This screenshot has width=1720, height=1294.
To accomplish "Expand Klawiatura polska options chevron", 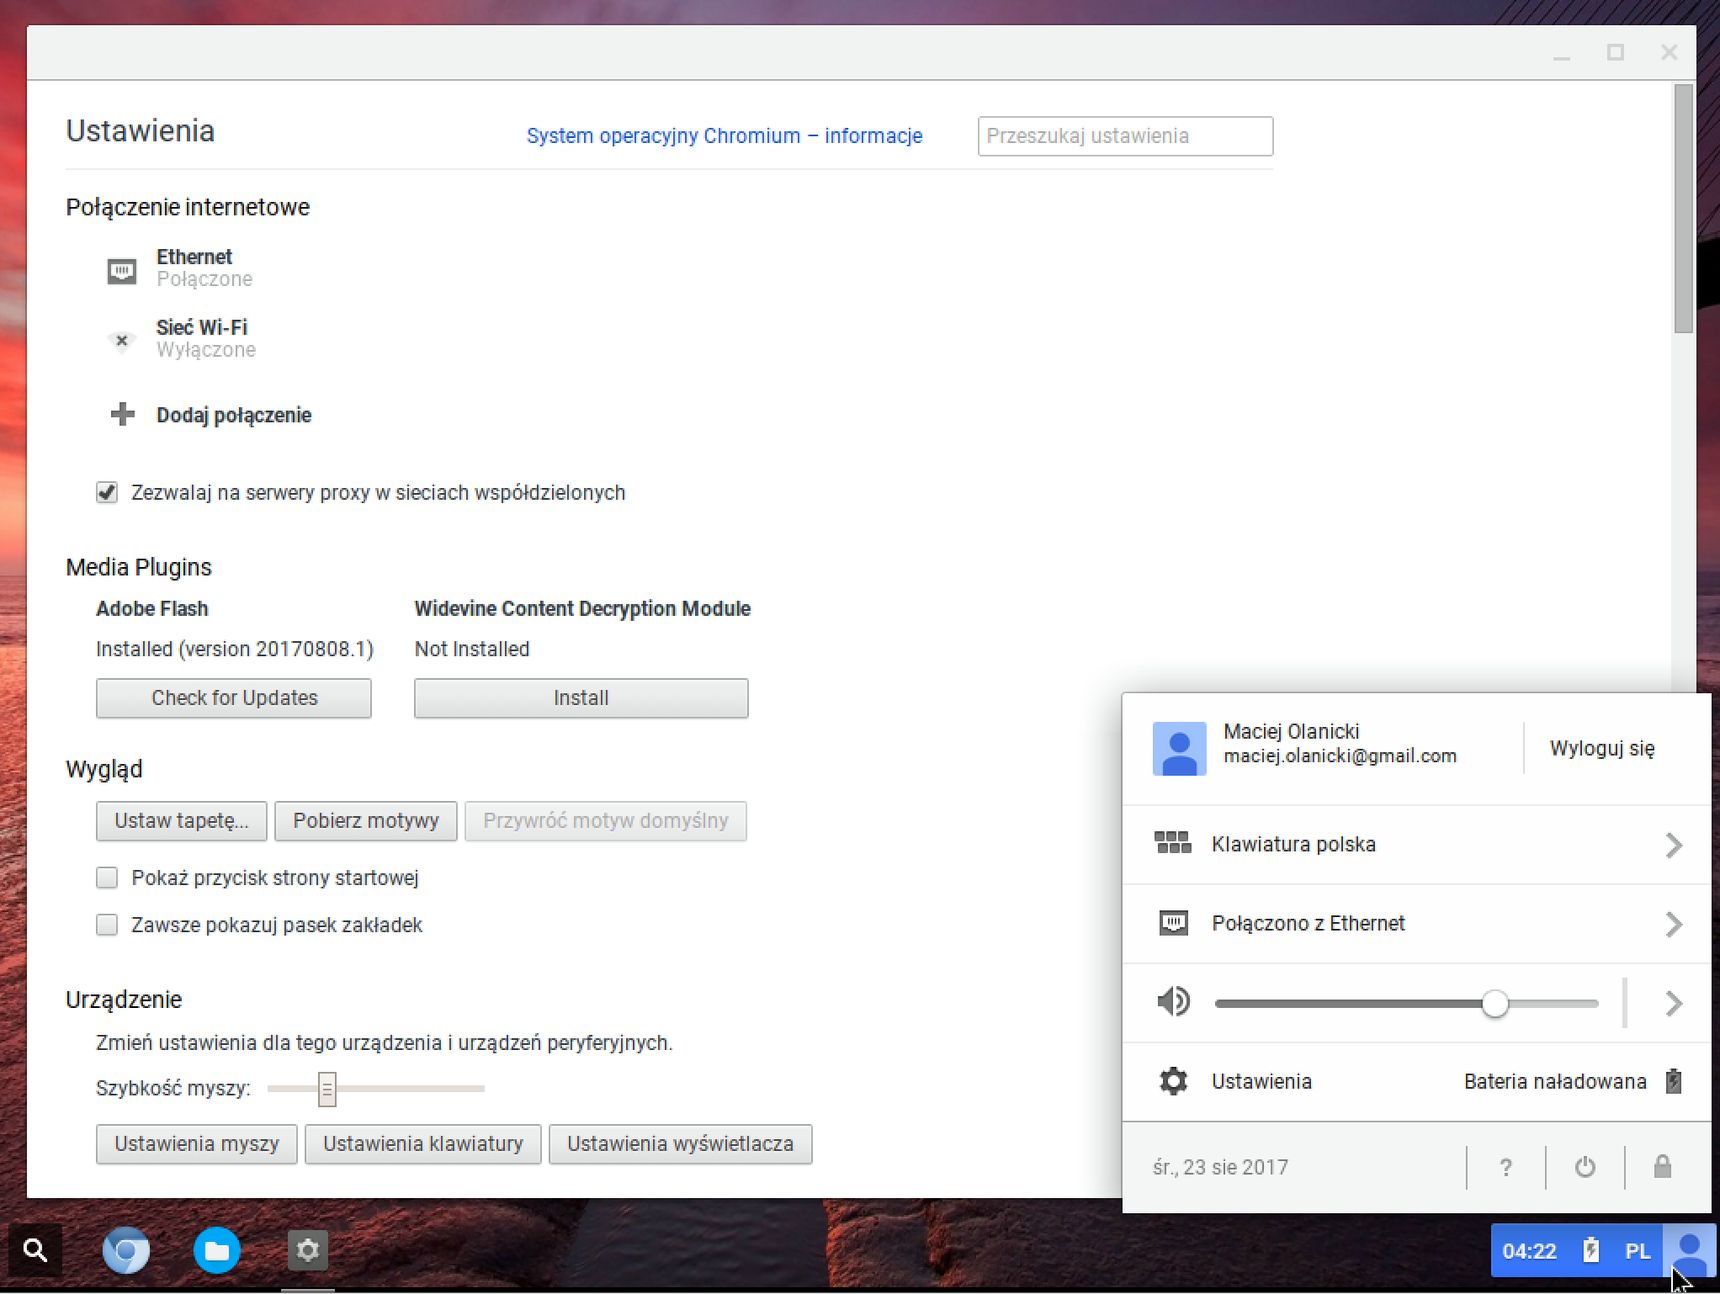I will (x=1674, y=845).
